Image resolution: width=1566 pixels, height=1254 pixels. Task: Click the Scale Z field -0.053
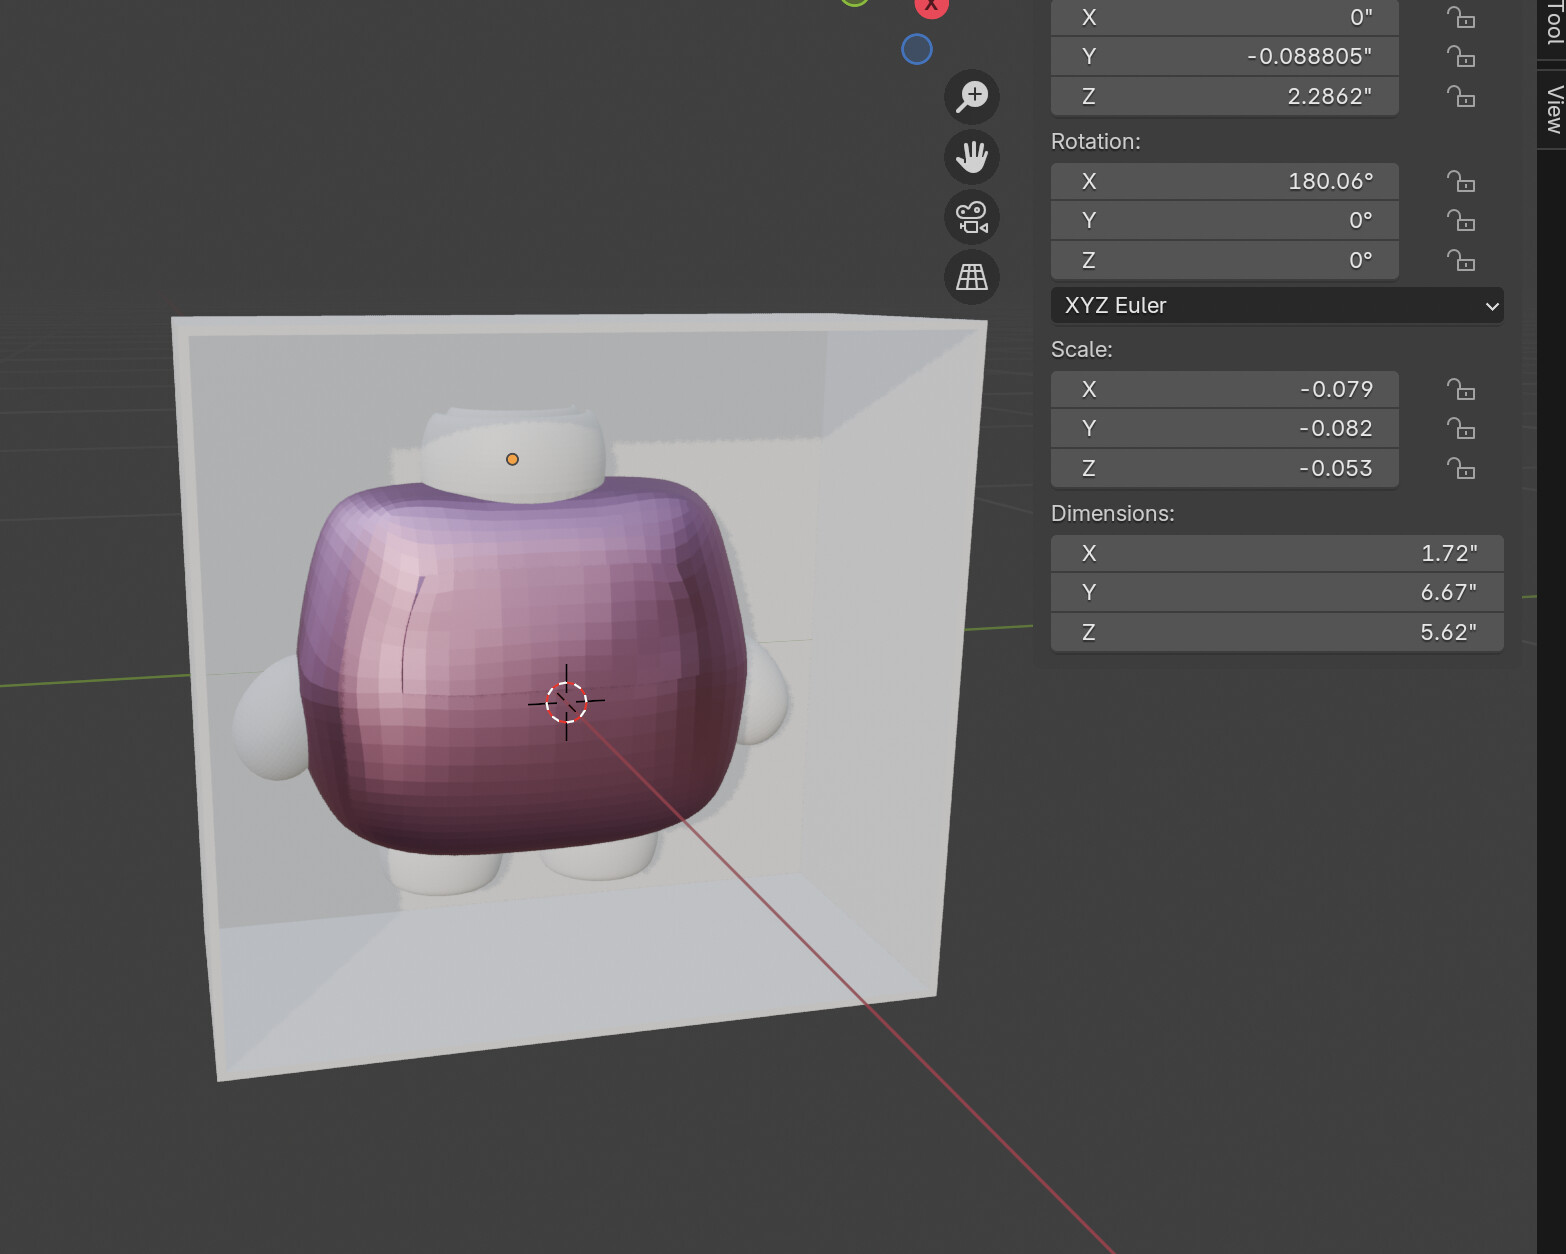tap(1225, 469)
